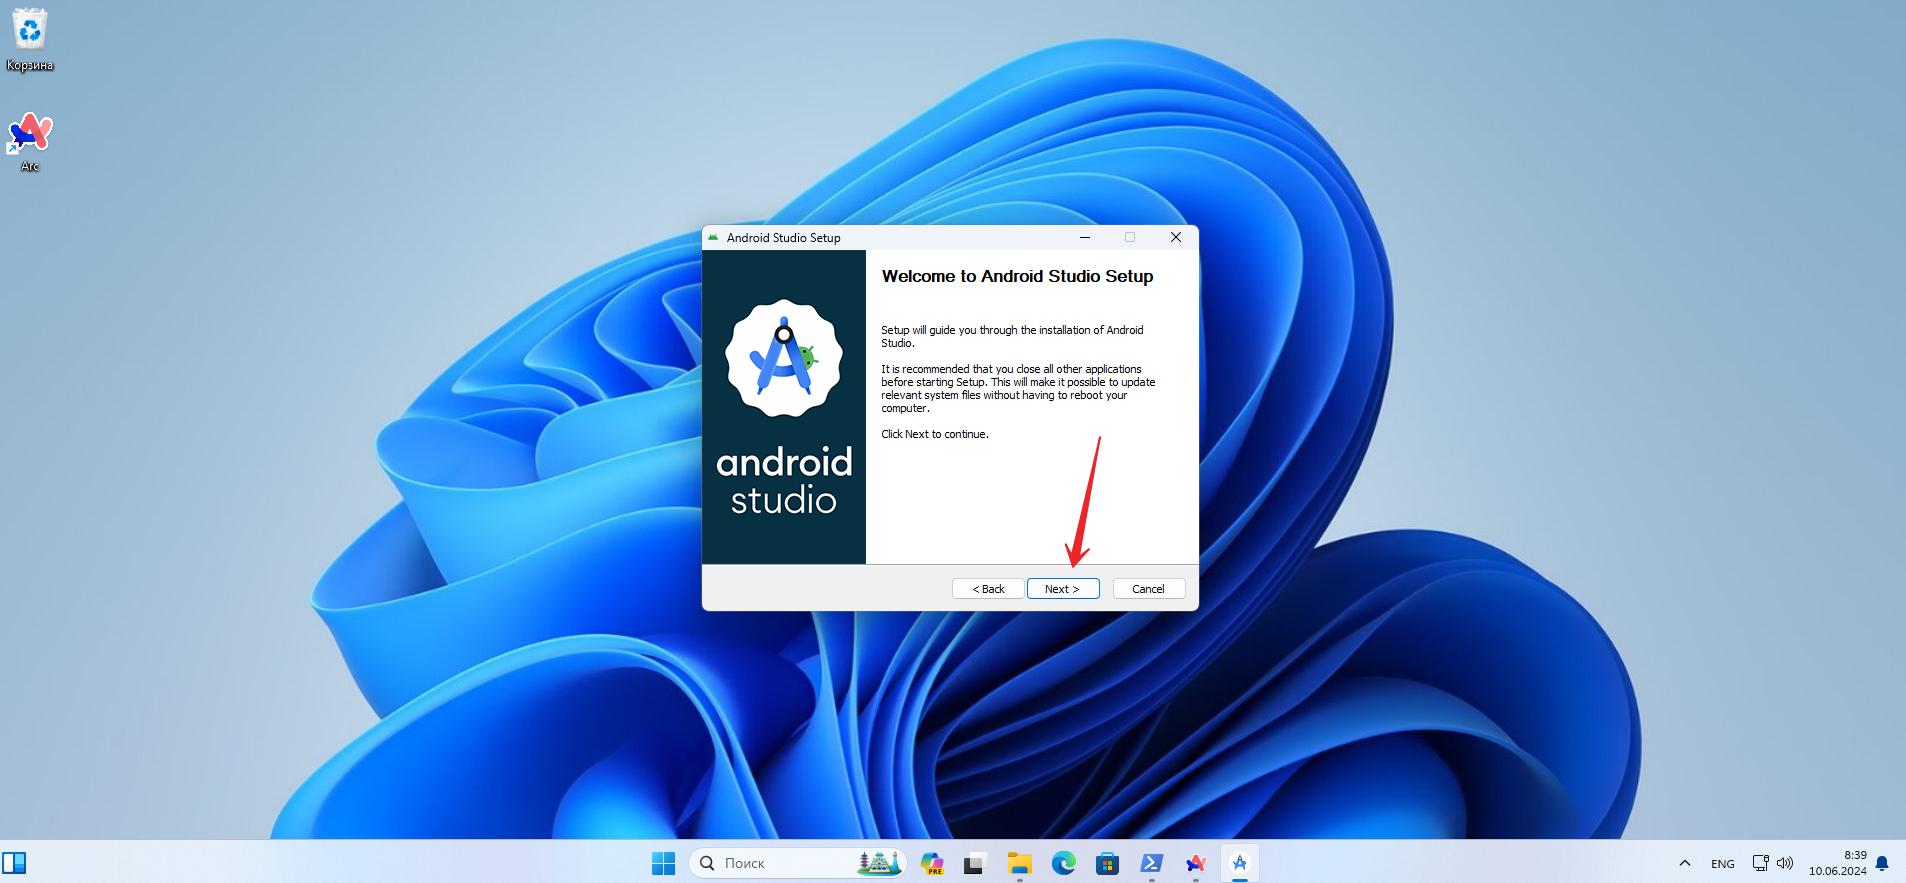This screenshot has width=1906, height=883.
Task: Open the volume tray icon
Action: tap(1785, 863)
